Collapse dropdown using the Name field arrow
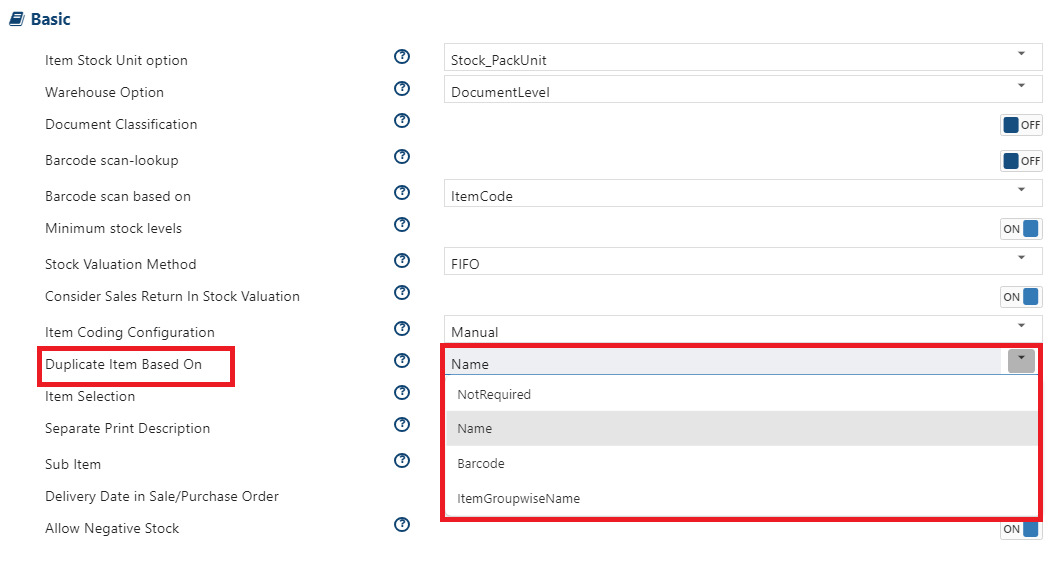This screenshot has height=561, width=1064. pyautogui.click(x=1021, y=360)
